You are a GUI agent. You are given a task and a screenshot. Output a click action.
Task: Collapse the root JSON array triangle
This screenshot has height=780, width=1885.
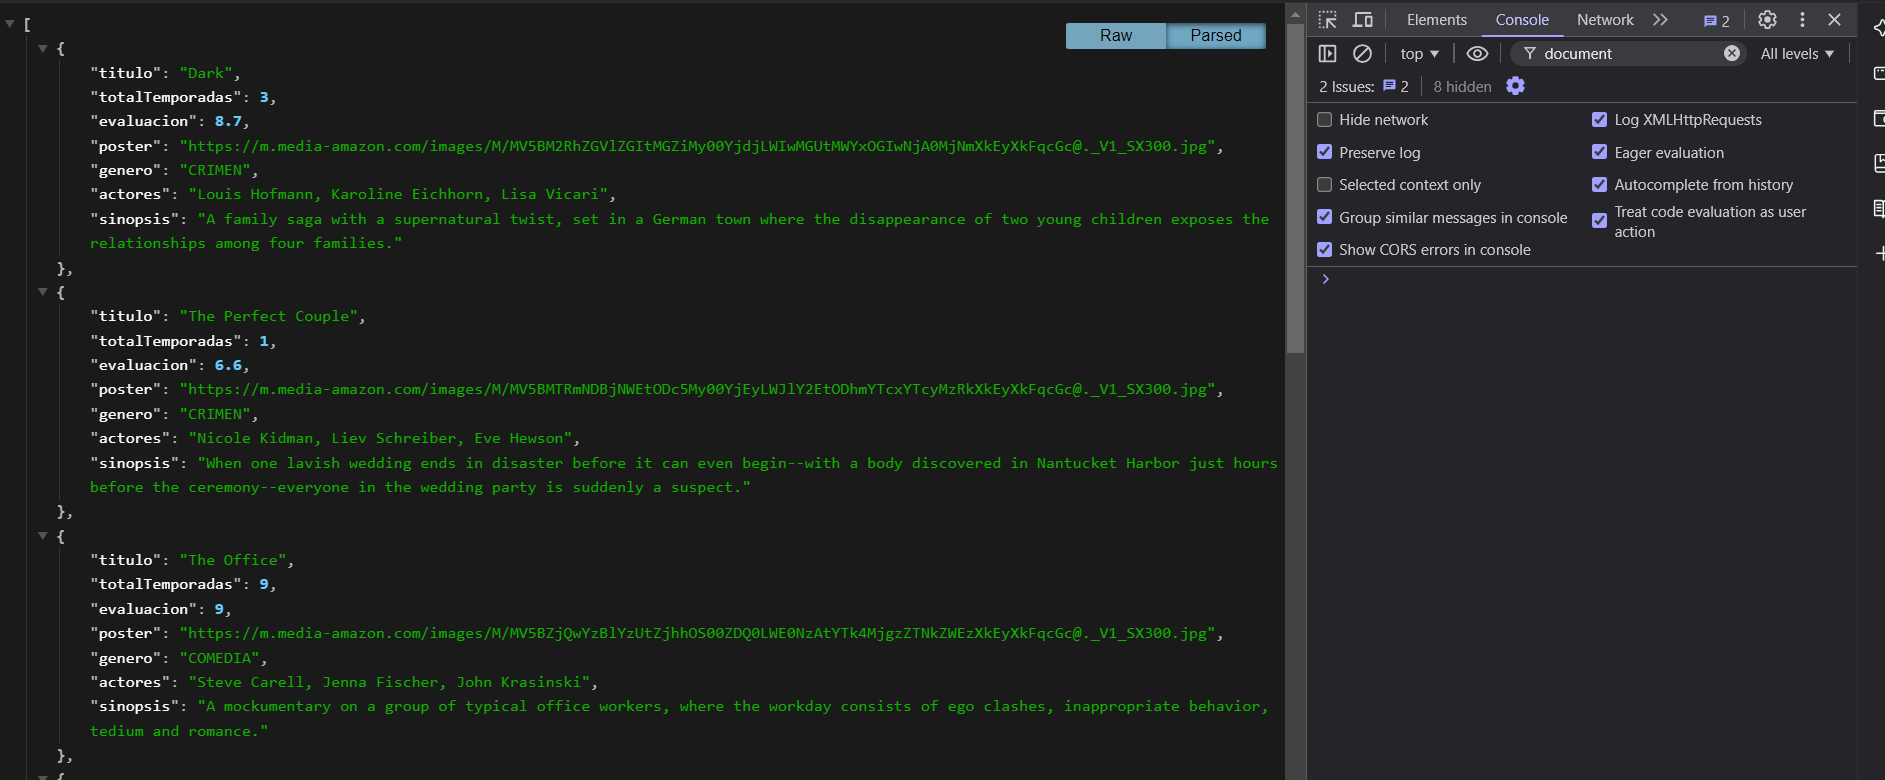pyautogui.click(x=10, y=23)
